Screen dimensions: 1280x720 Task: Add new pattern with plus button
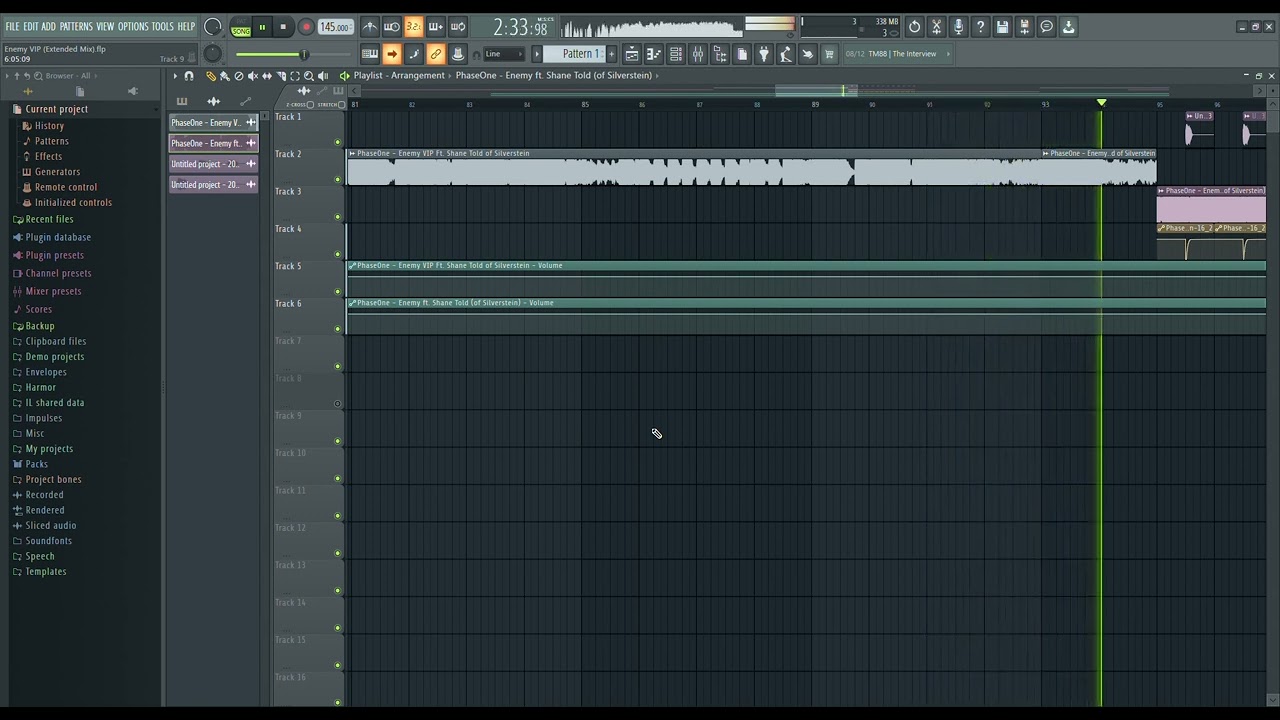(x=611, y=54)
